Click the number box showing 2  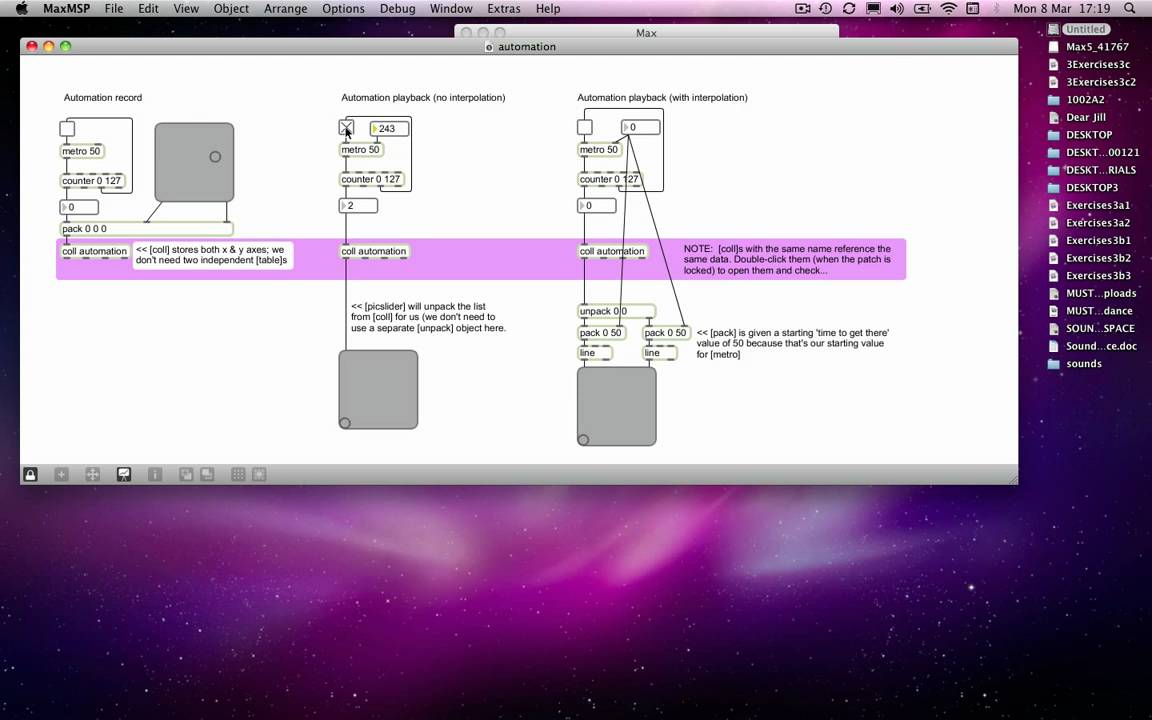coord(359,206)
